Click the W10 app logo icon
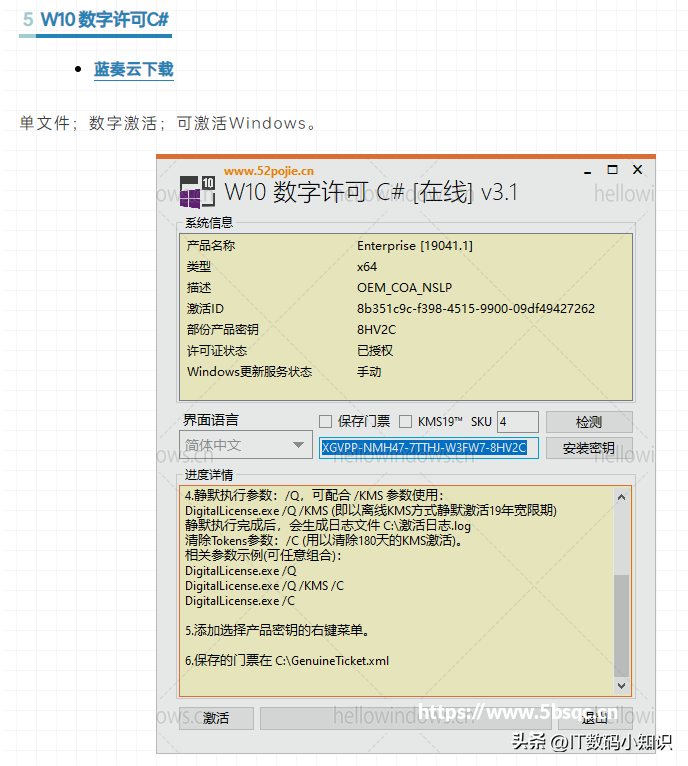This screenshot has height=766, width=688. (x=197, y=192)
